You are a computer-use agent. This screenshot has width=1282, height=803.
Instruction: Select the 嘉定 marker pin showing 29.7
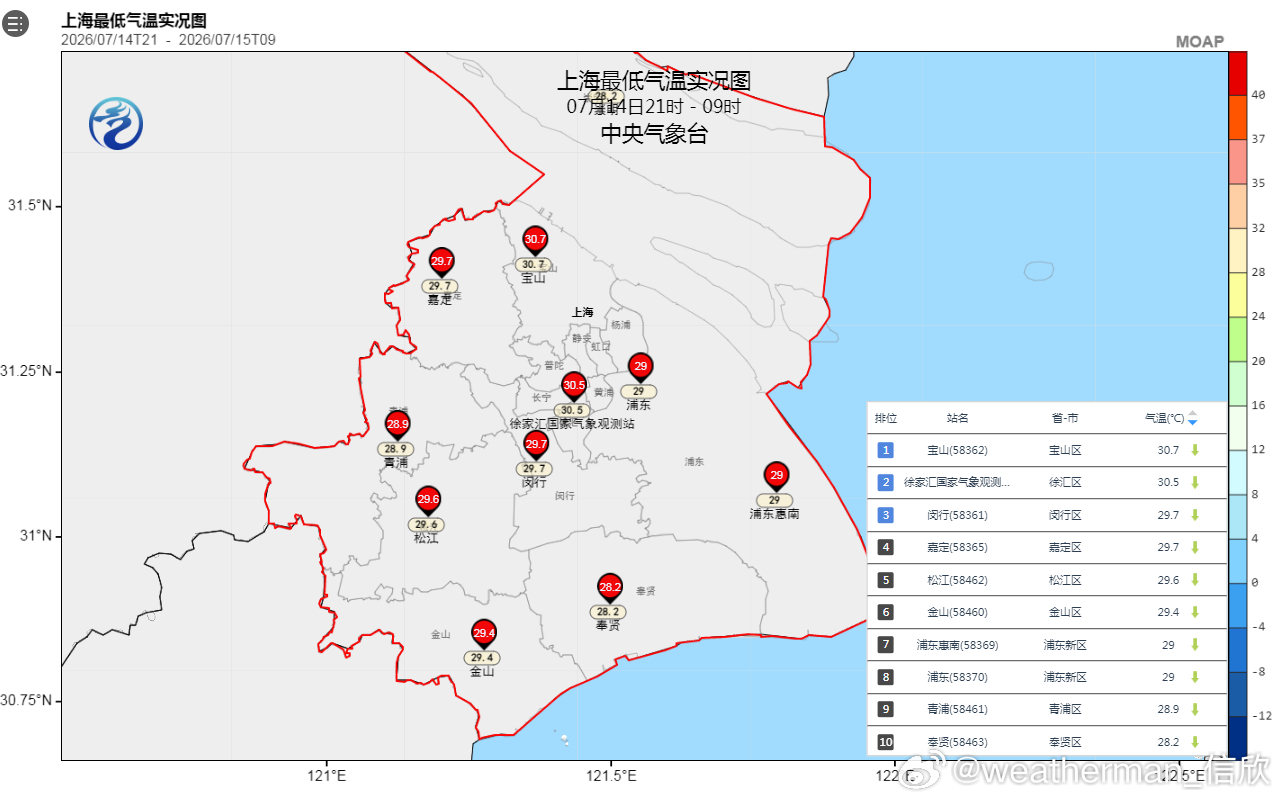coord(441,263)
